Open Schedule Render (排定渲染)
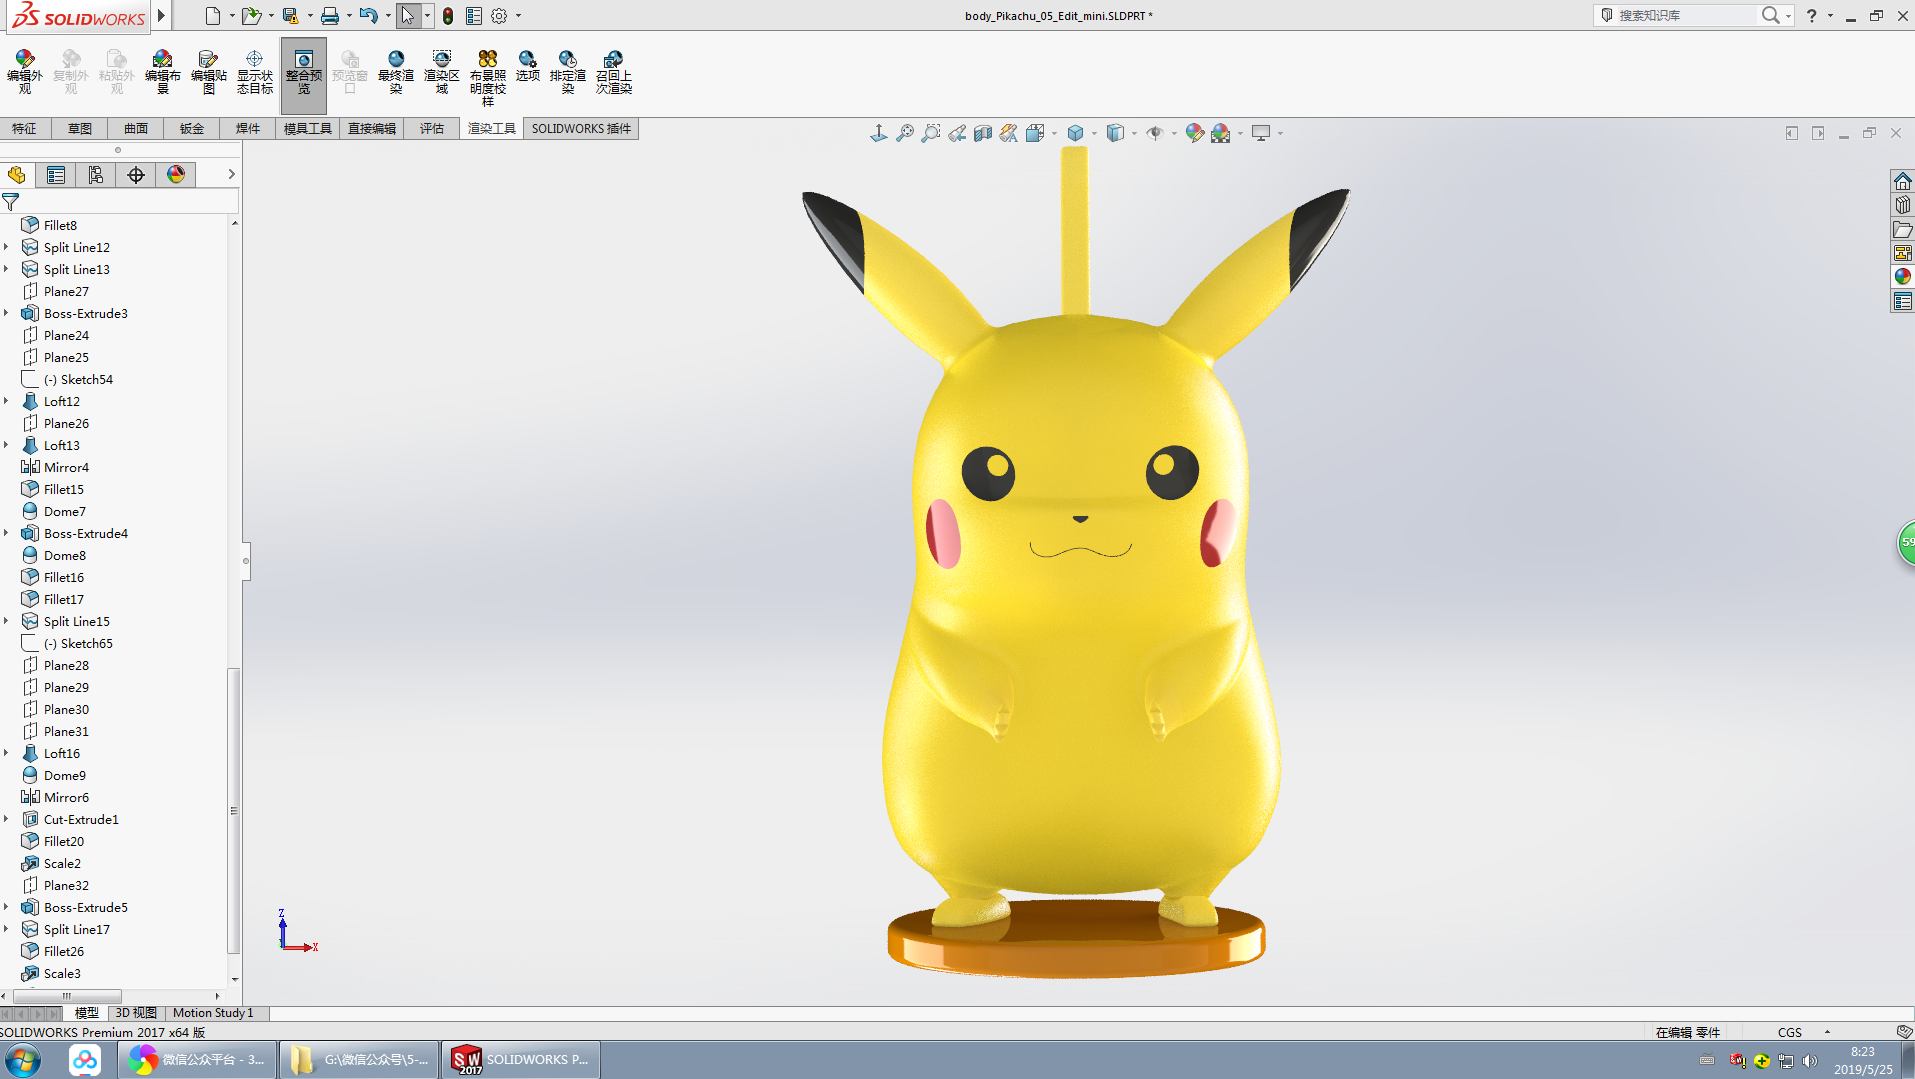The image size is (1915, 1079). click(568, 72)
